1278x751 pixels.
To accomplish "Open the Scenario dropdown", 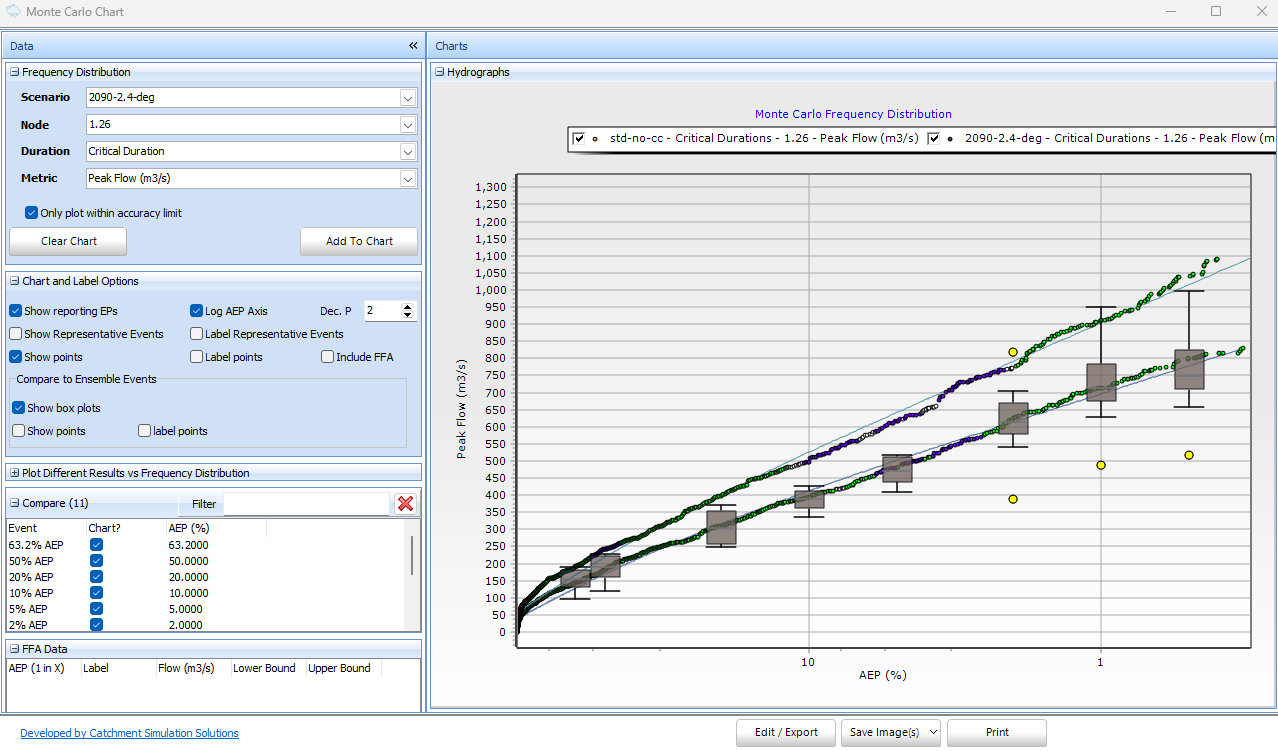I will (x=406, y=97).
